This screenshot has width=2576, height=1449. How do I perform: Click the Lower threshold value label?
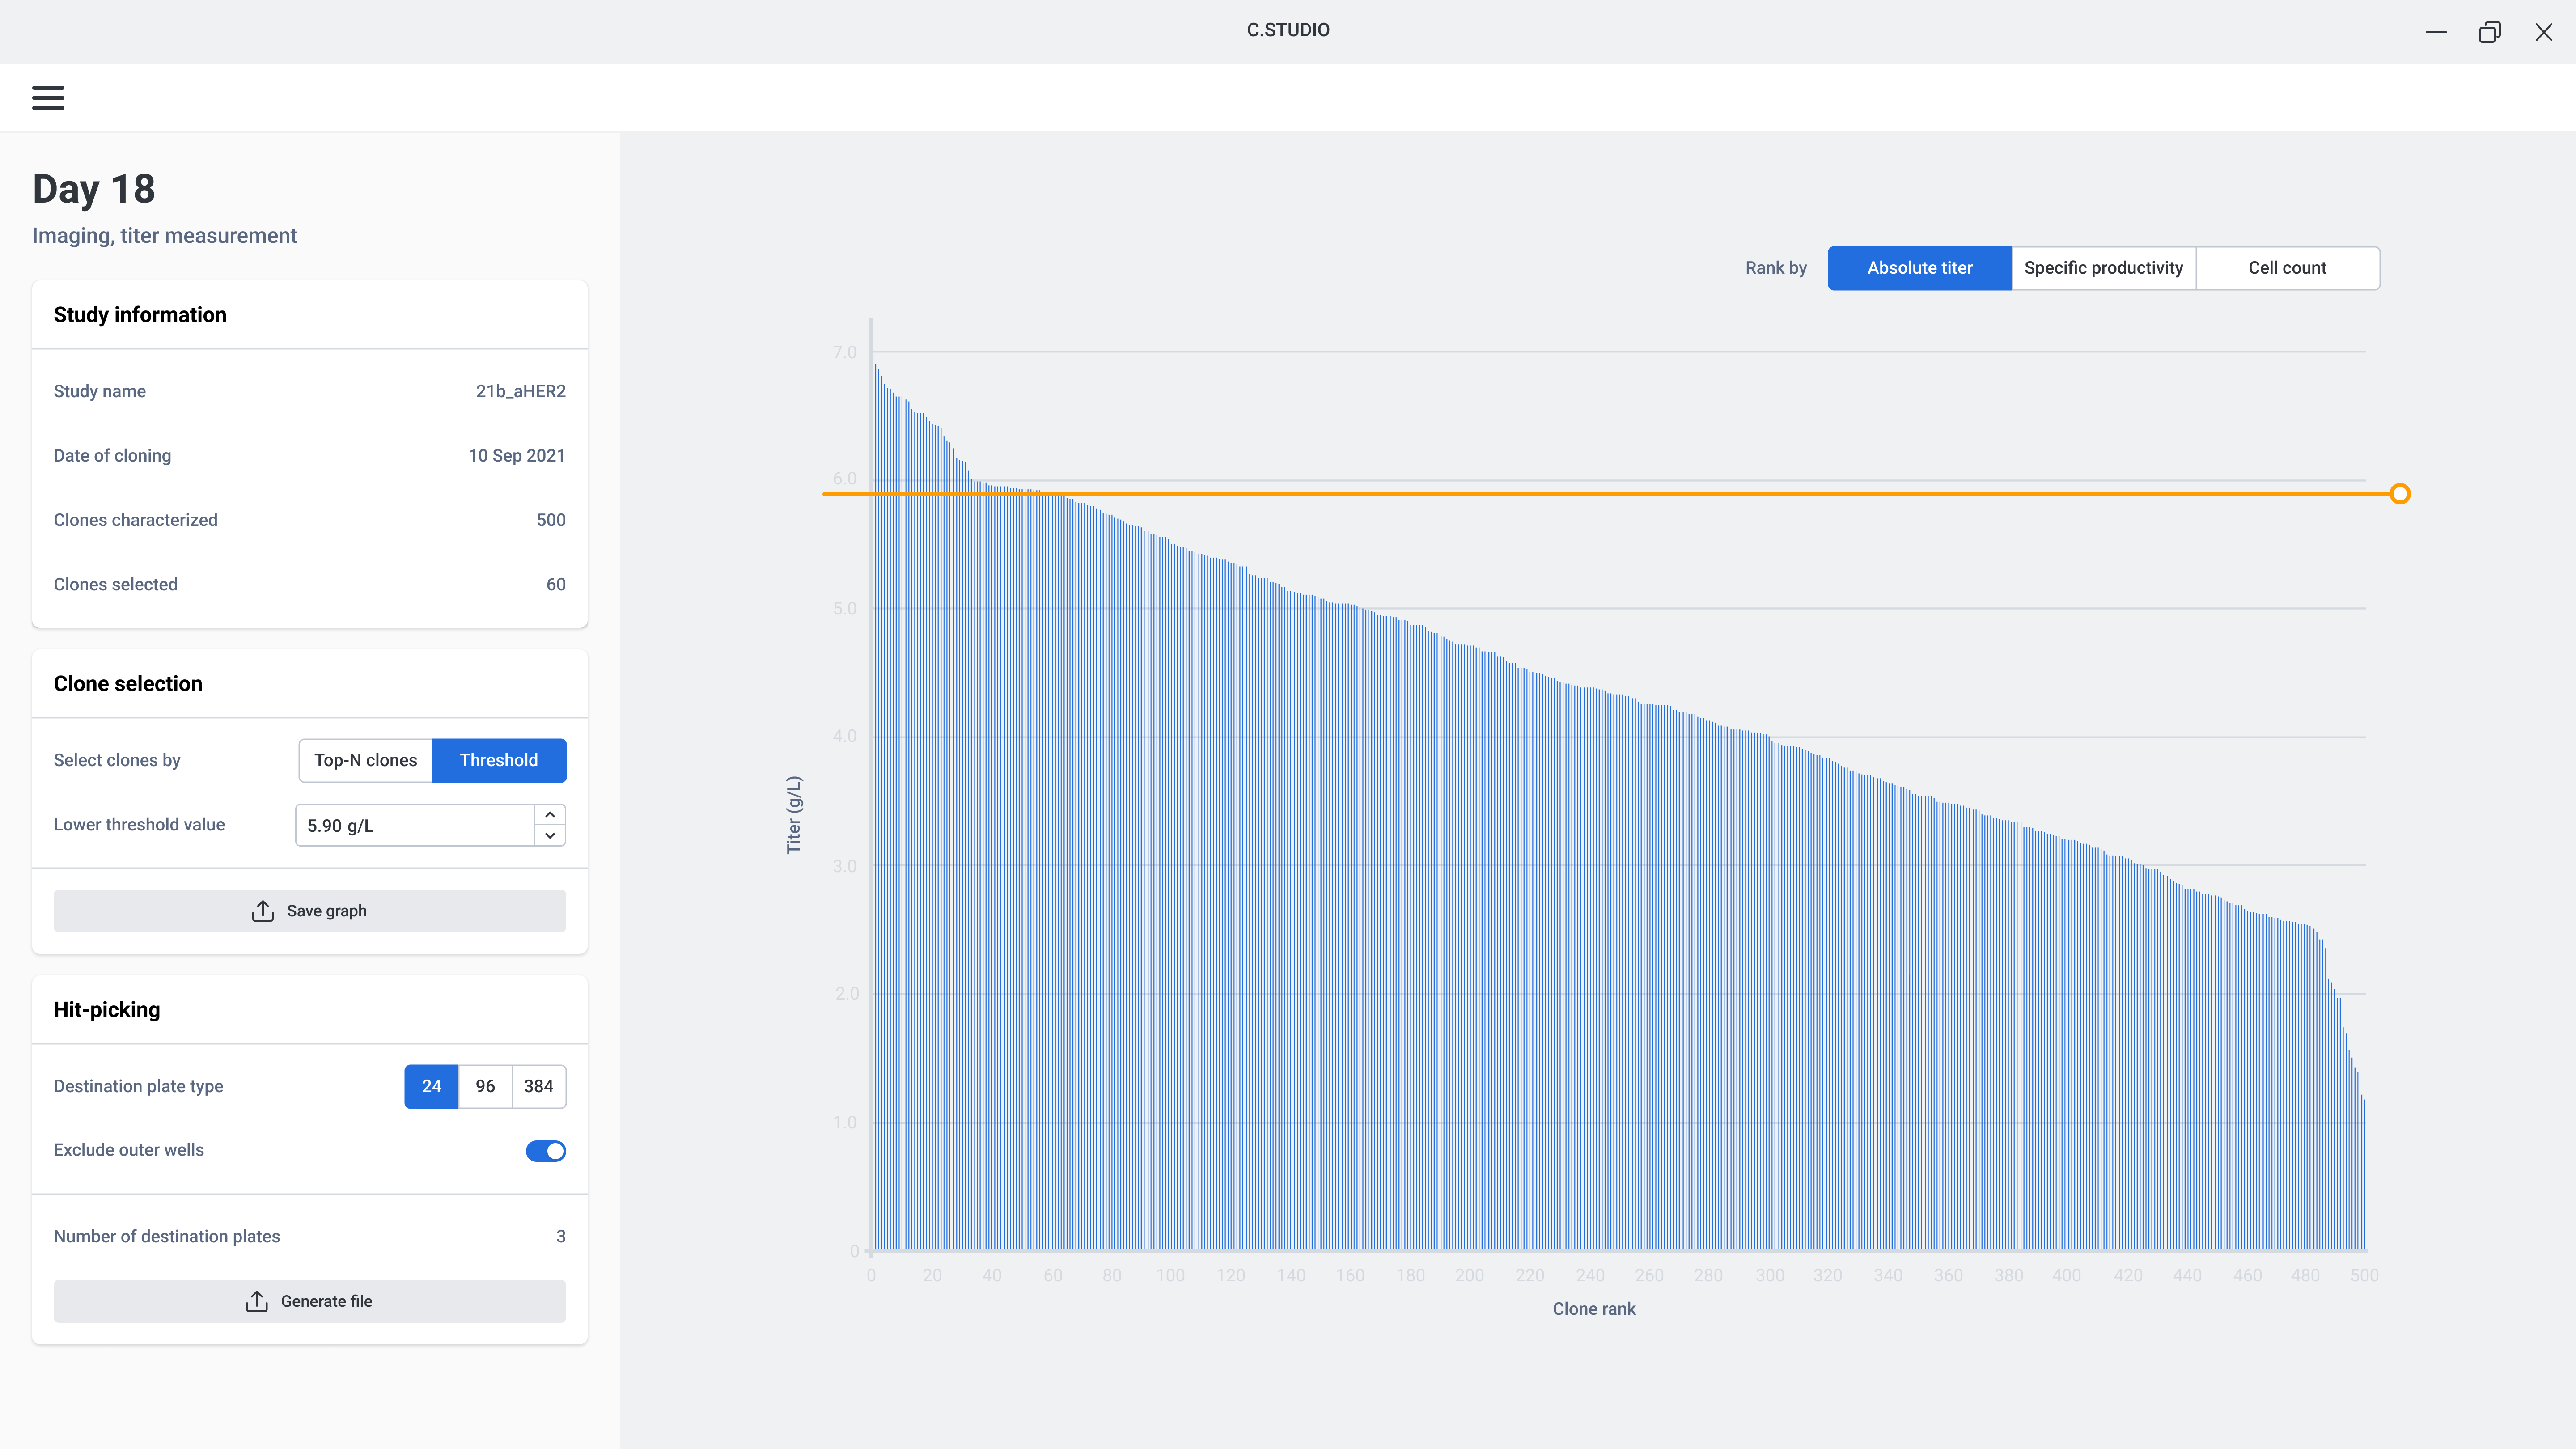pos(139,825)
